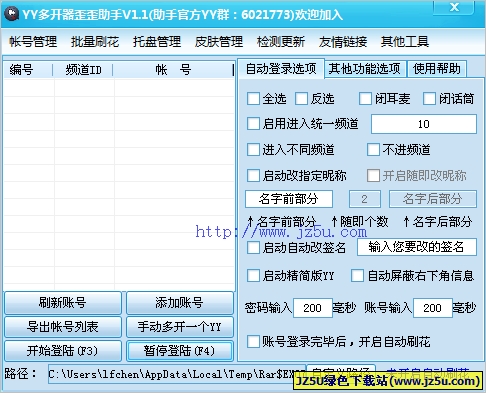Open the 其他工具 menu
486x393 pixels.
click(x=405, y=42)
